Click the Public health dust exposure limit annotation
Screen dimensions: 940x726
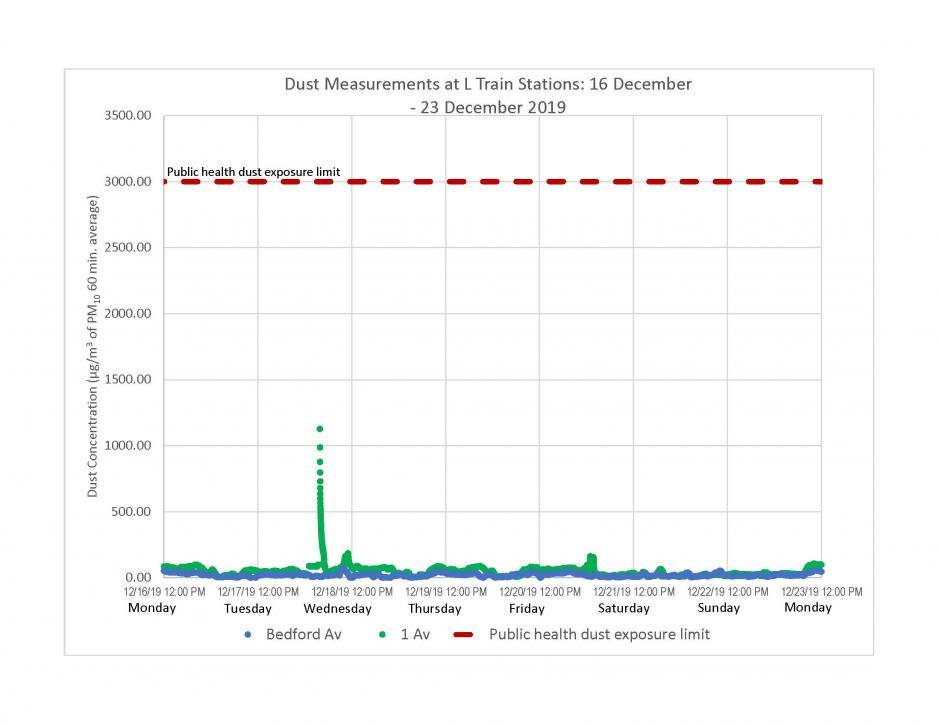pos(254,171)
